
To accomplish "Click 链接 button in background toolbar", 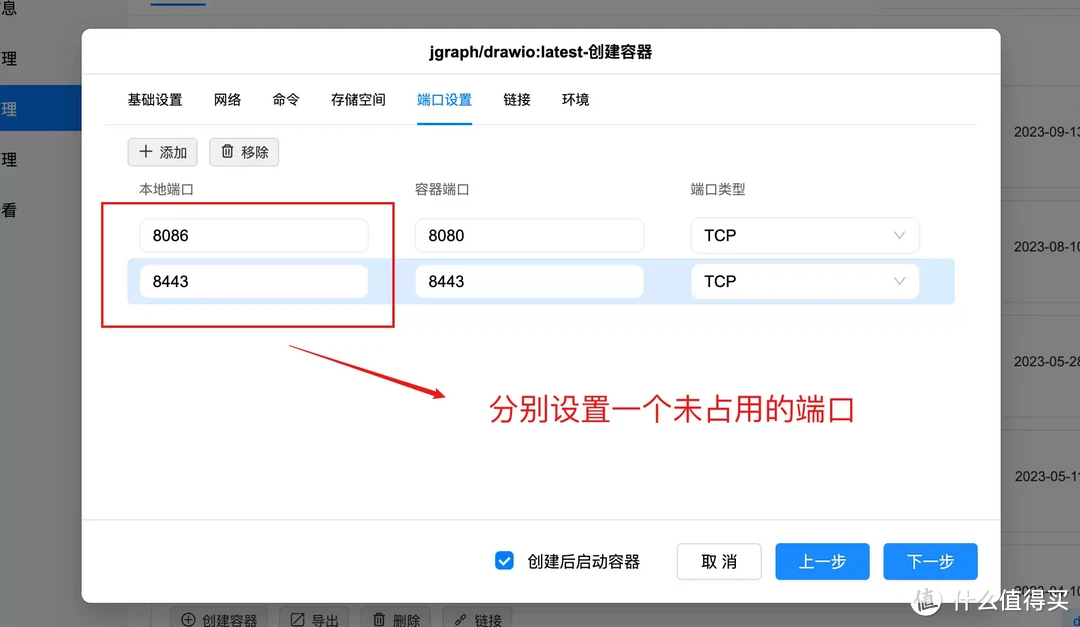I will [478, 619].
